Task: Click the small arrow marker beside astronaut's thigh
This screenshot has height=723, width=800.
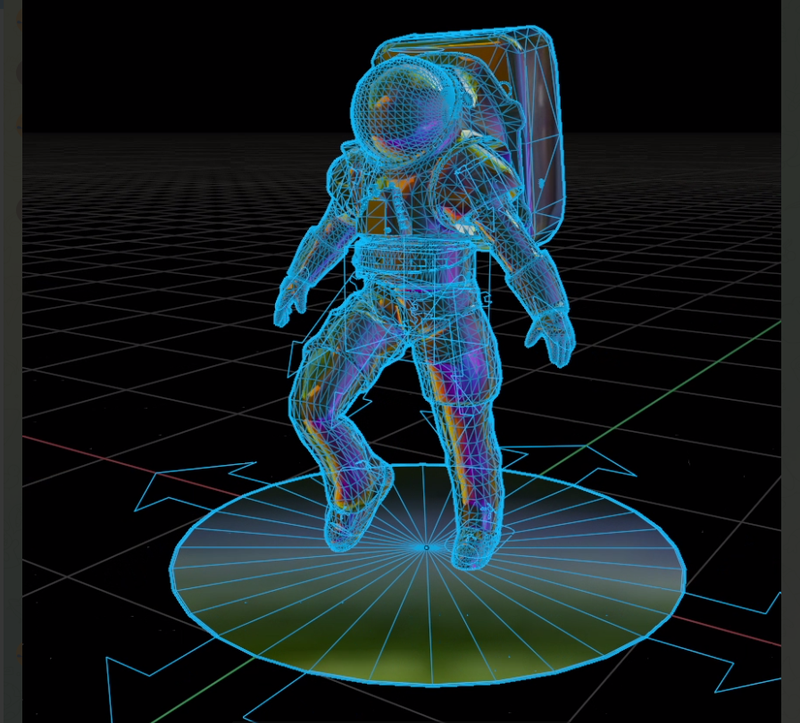Action: coord(297,355)
